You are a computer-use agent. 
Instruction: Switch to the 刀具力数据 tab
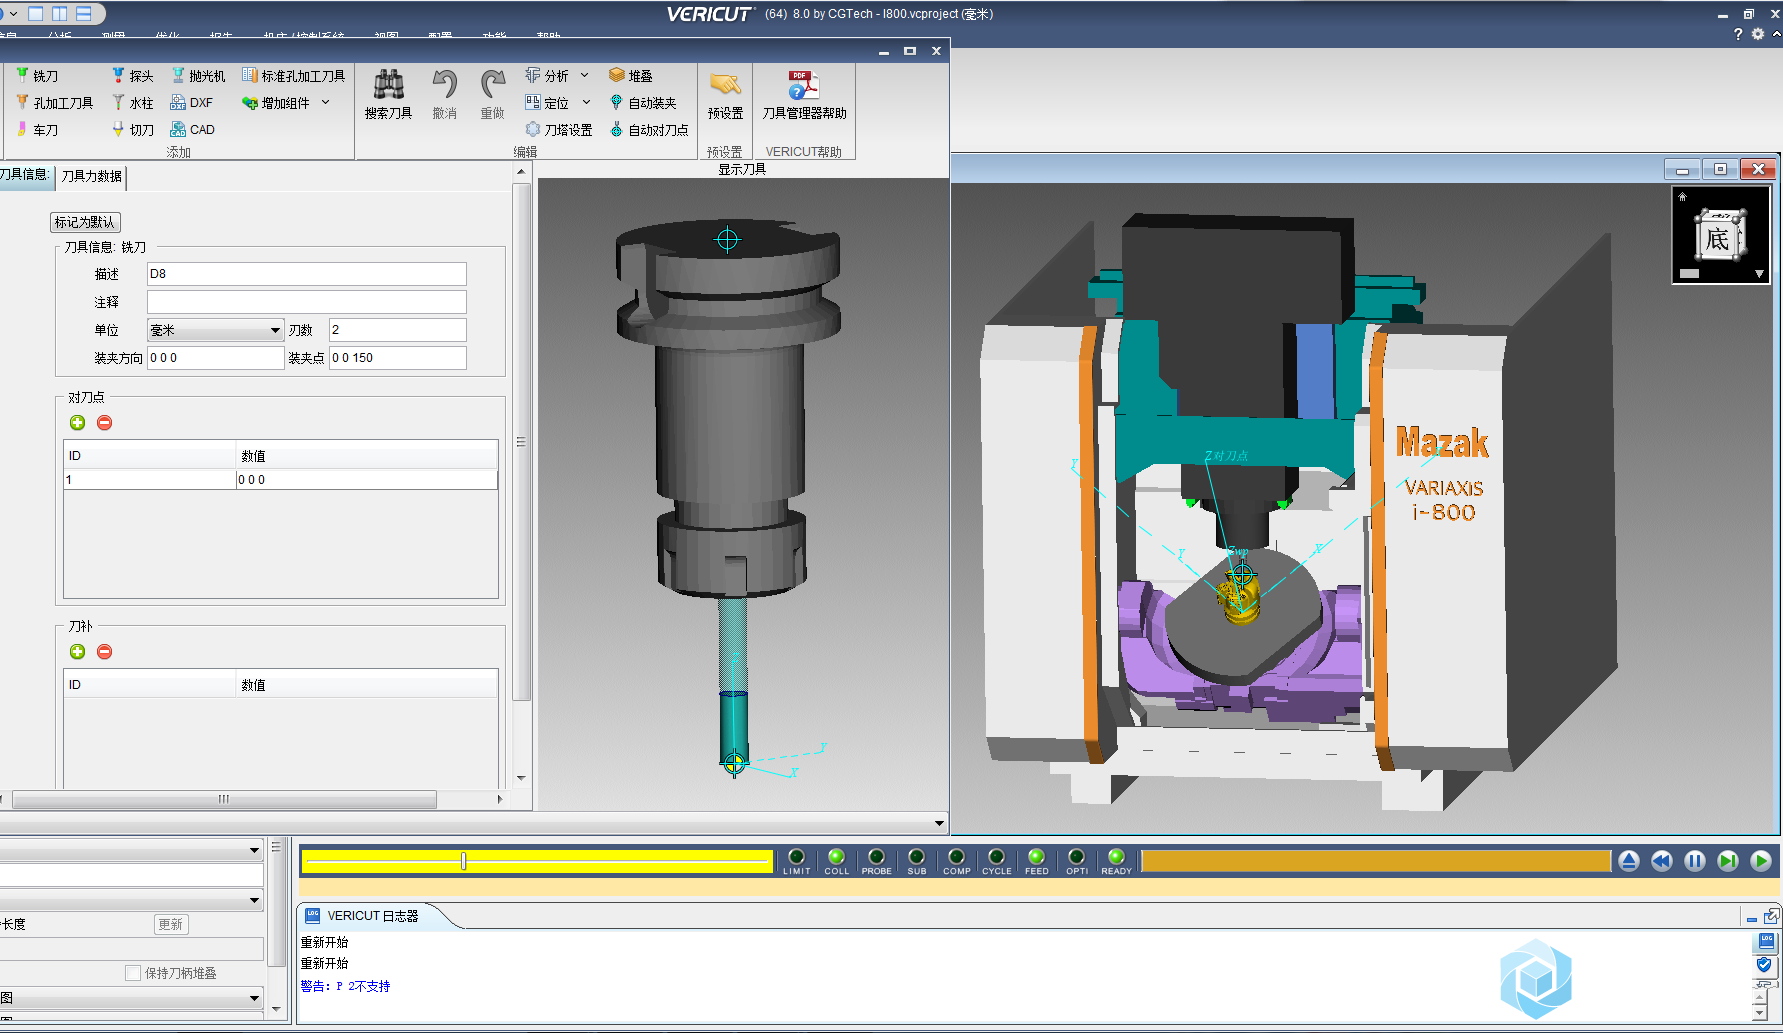pos(91,177)
